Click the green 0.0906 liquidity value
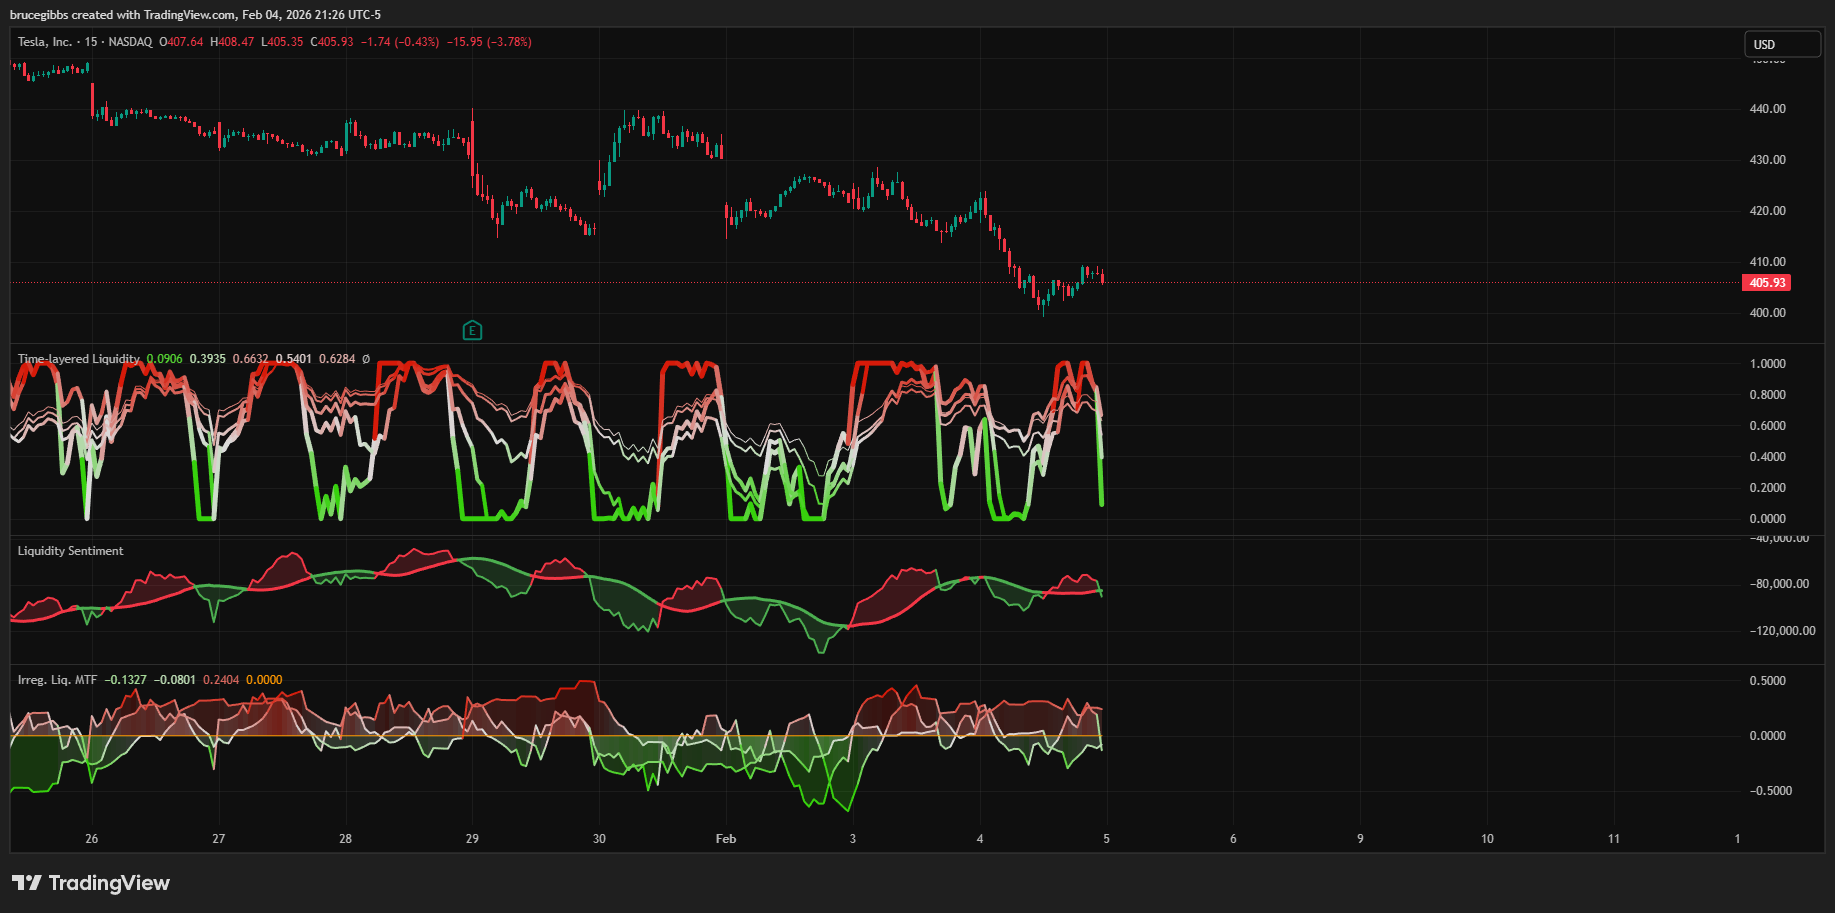1835x913 pixels. pyautogui.click(x=164, y=359)
